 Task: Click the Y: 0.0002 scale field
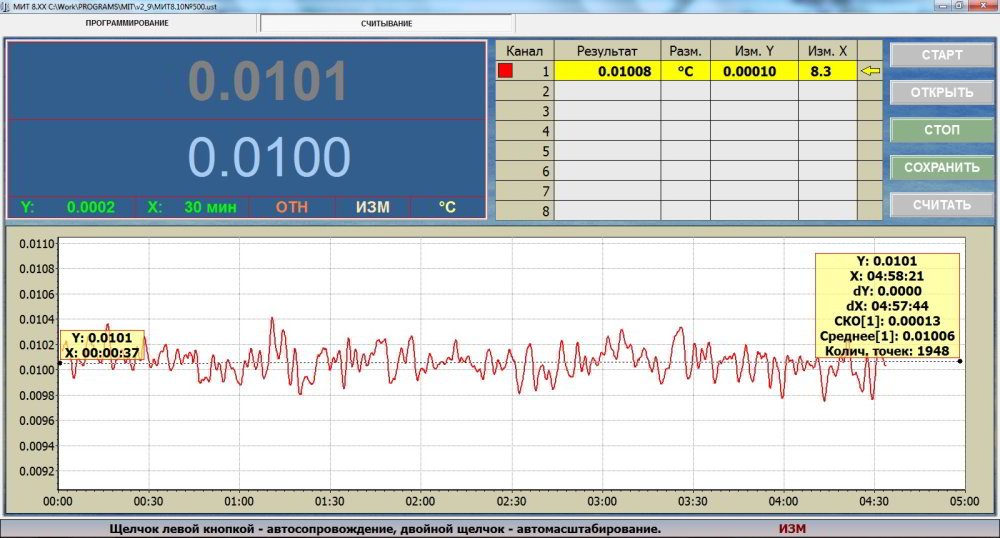[x=69, y=208]
